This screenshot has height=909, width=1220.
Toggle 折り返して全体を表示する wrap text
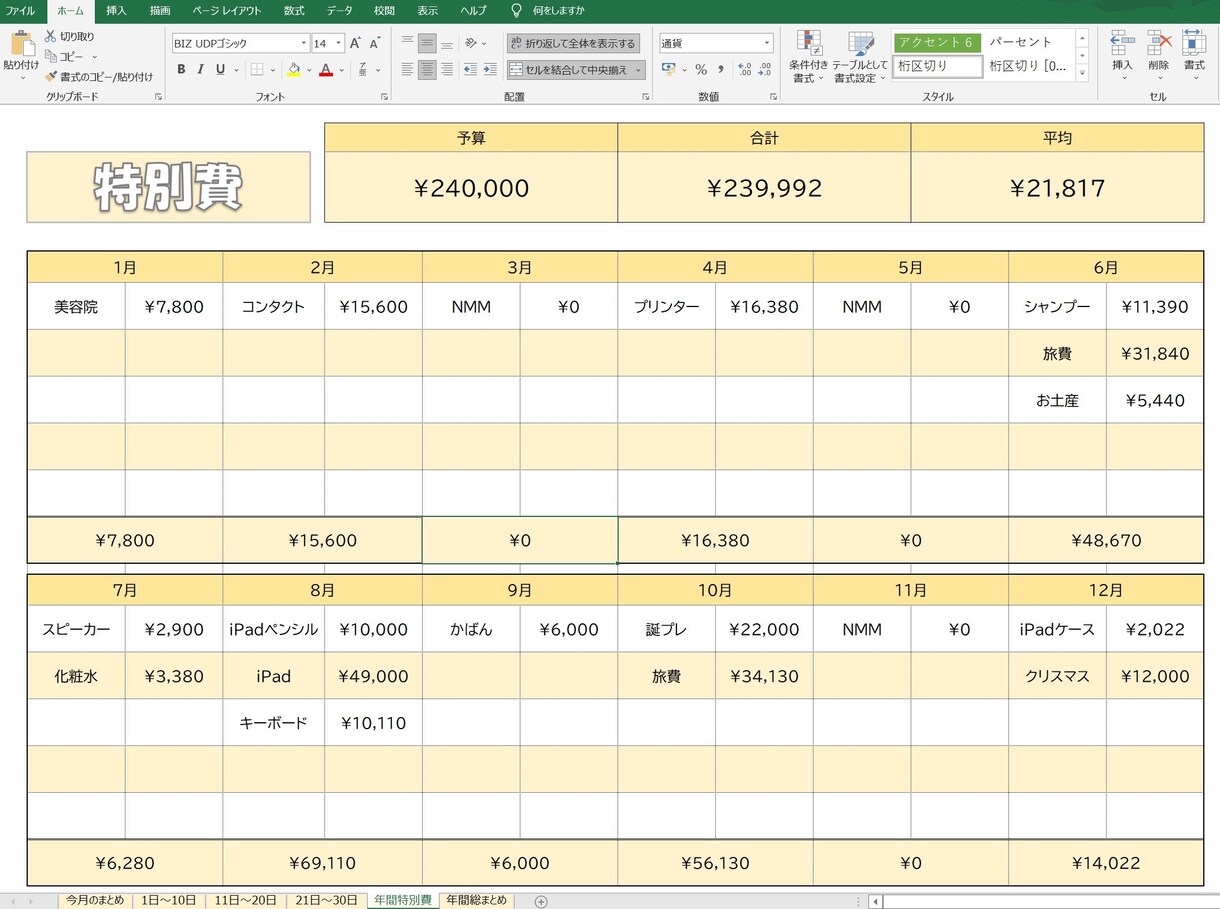[x=573, y=43]
